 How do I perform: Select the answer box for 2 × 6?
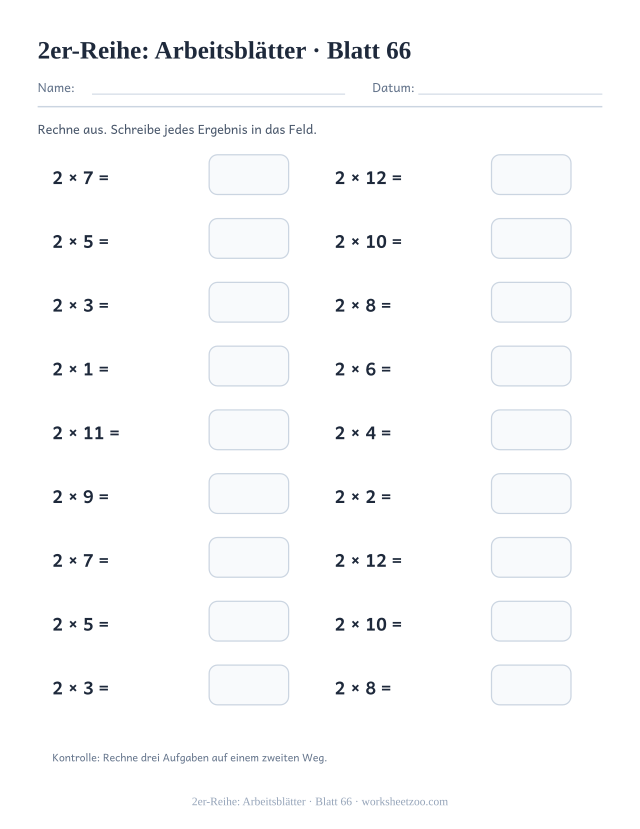click(531, 366)
